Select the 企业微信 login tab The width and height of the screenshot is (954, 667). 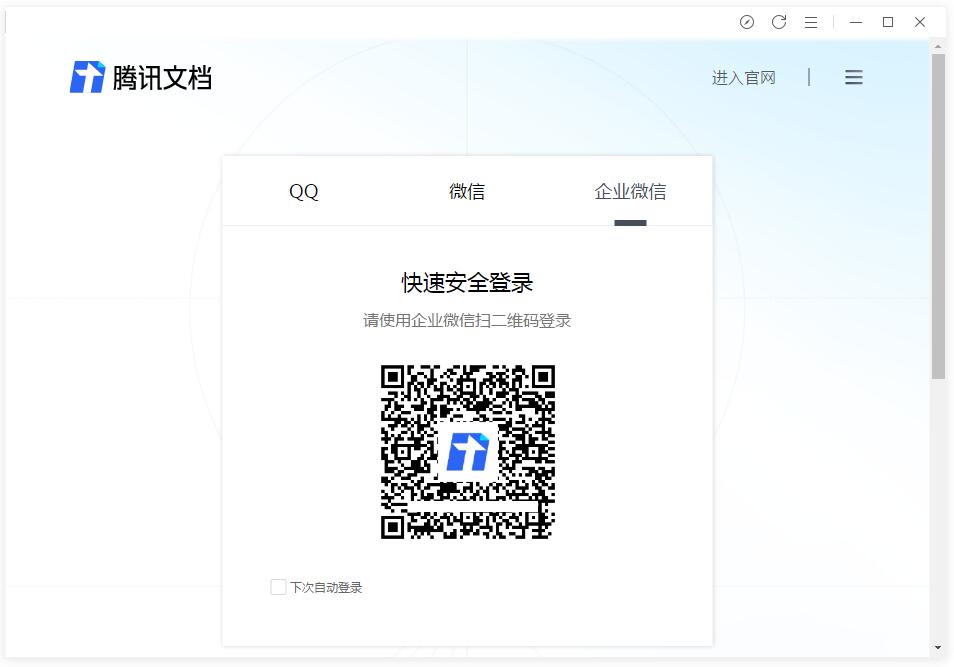point(630,191)
